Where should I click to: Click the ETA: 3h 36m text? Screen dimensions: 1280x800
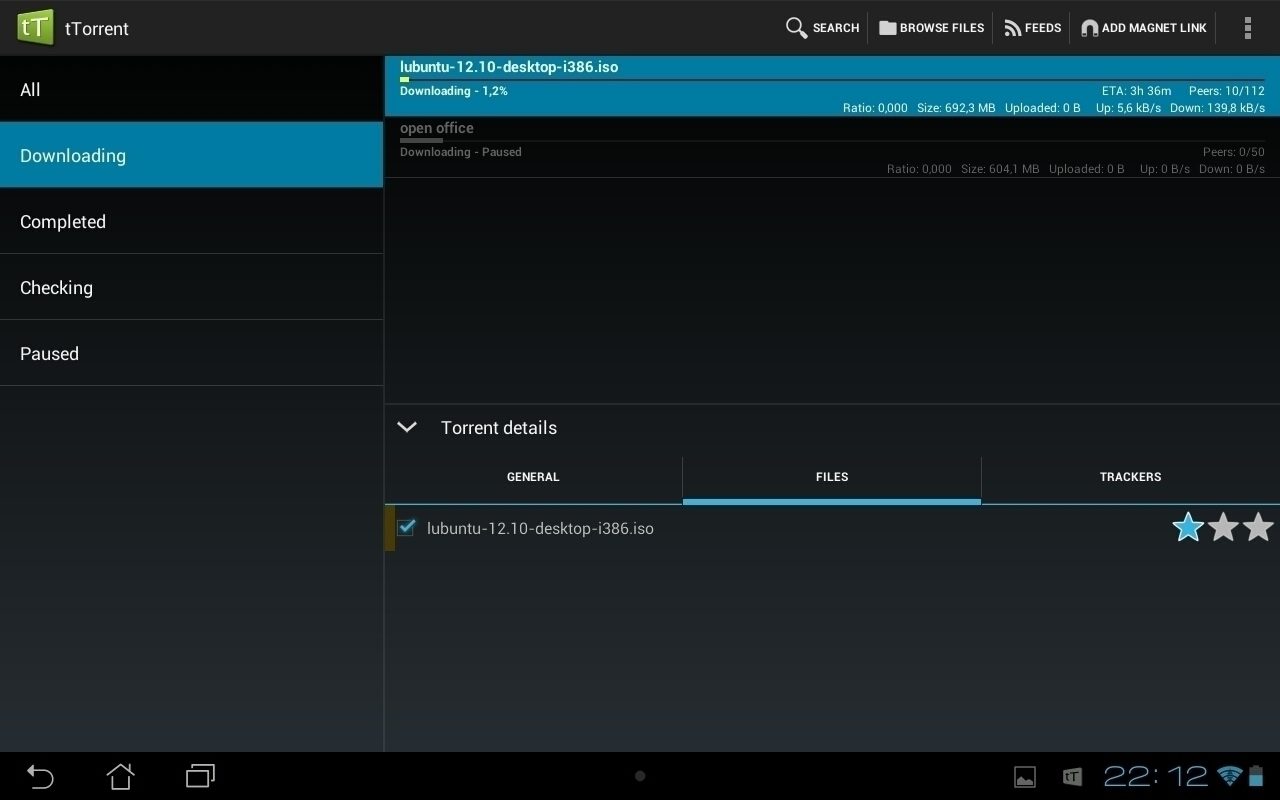click(x=1136, y=91)
